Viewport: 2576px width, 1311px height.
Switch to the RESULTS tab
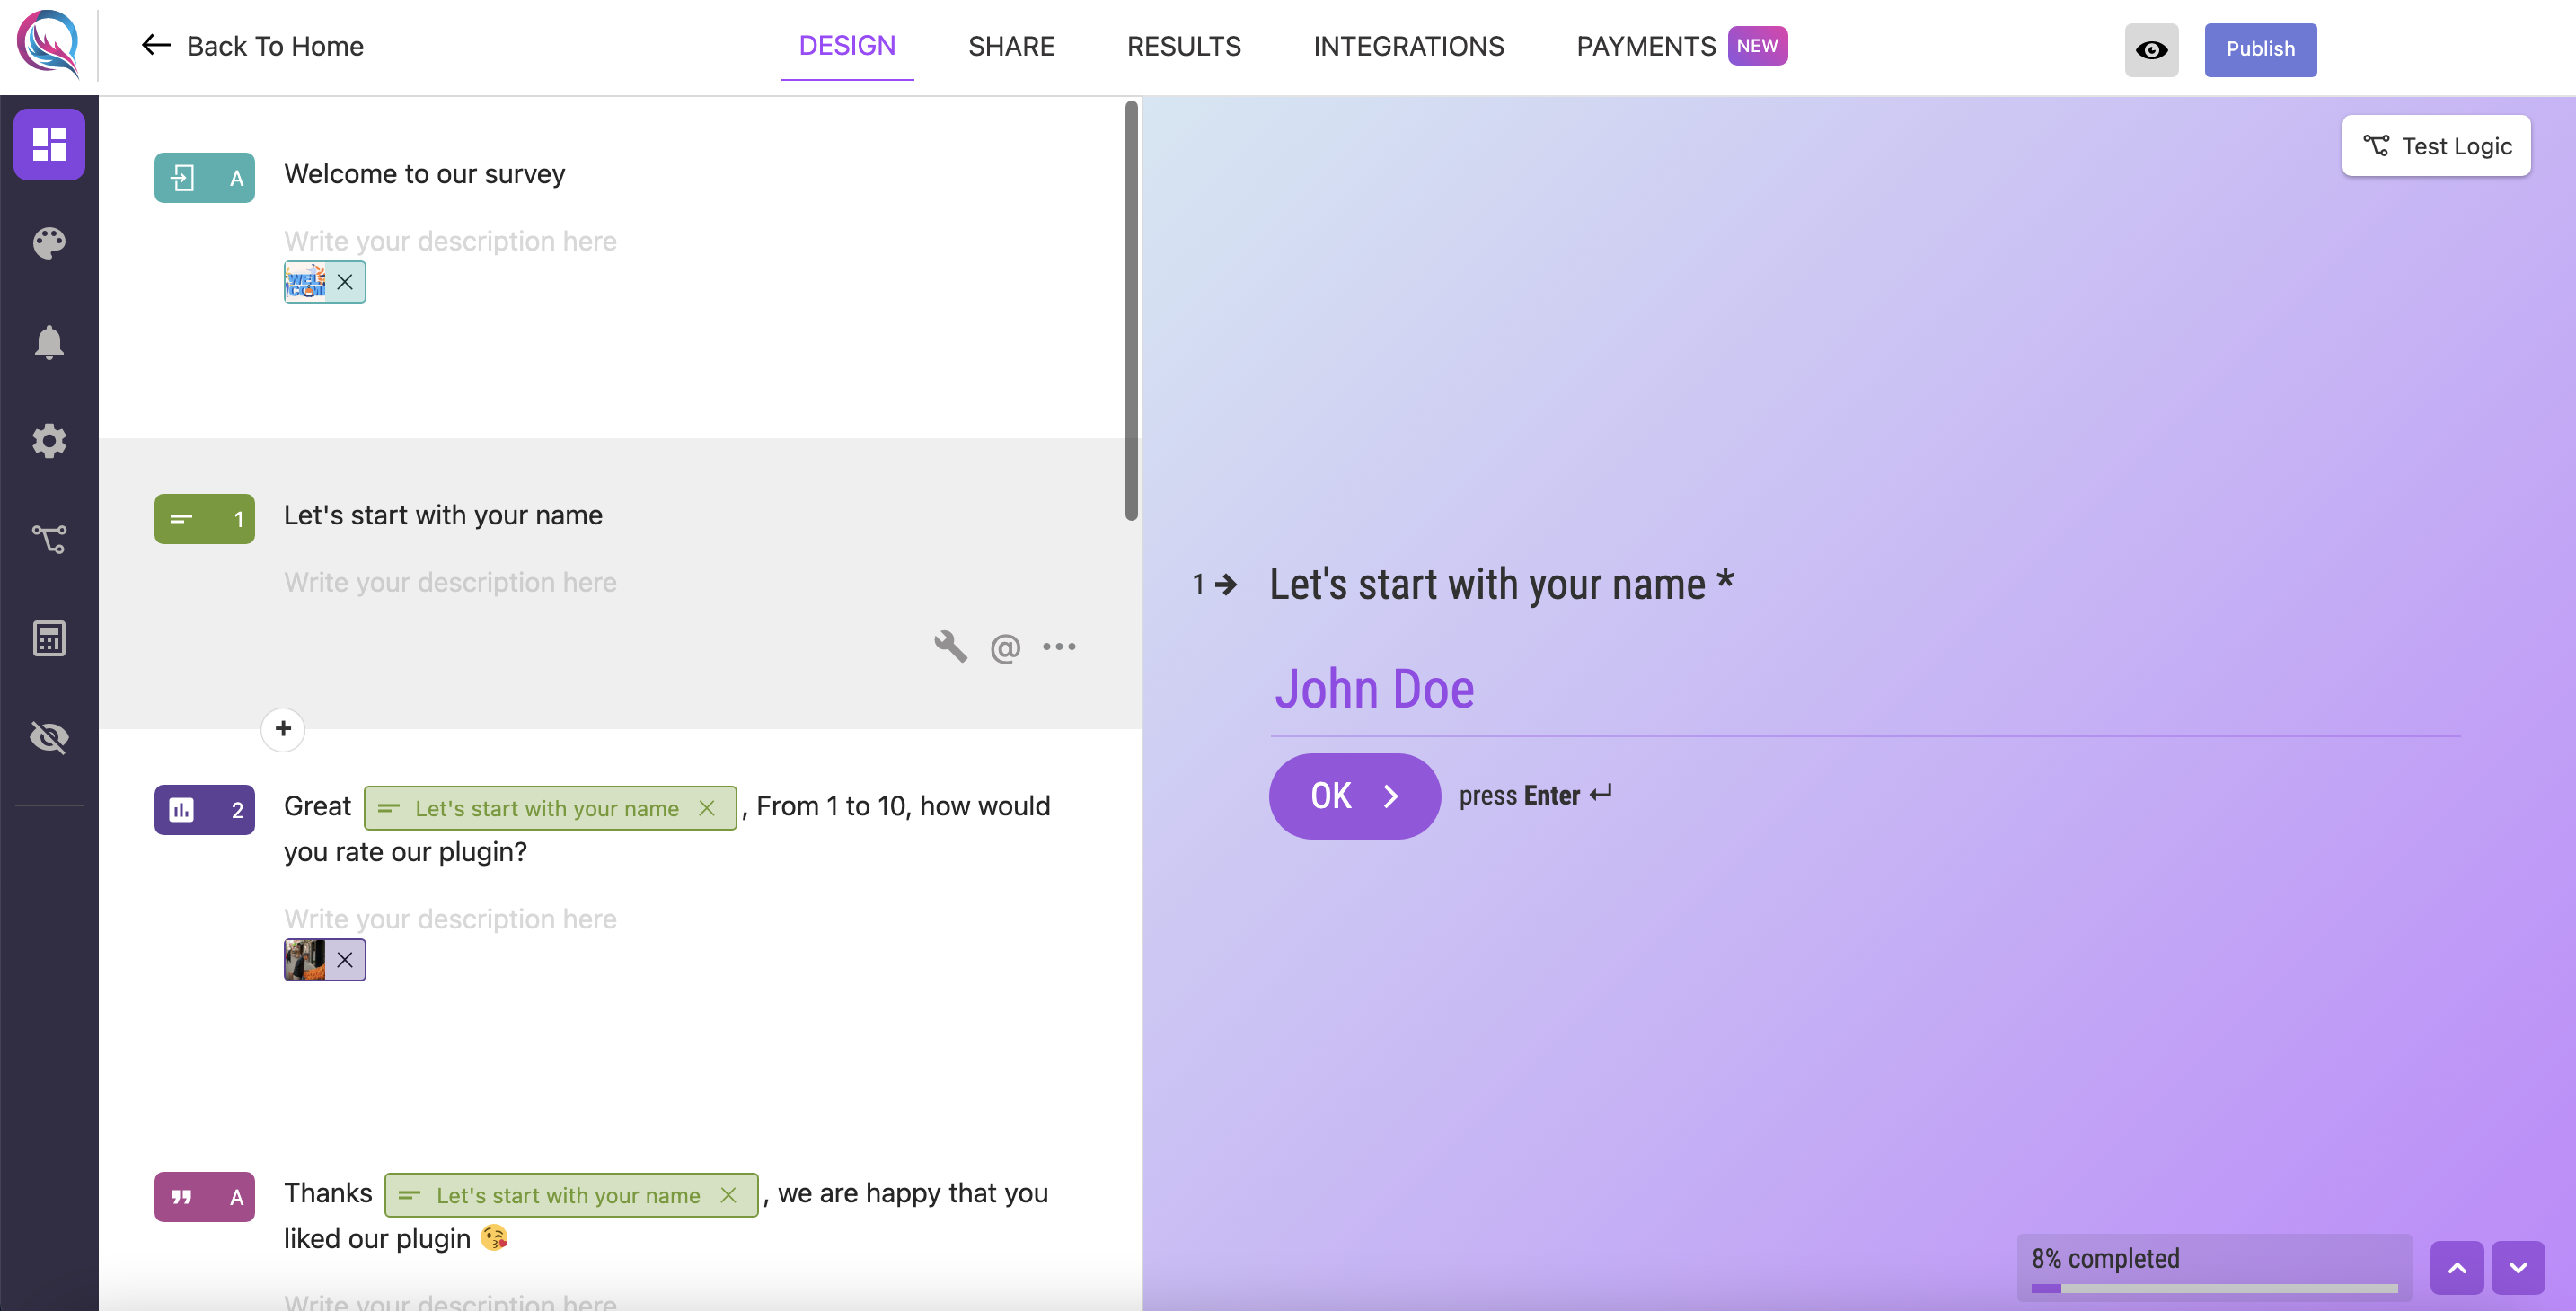click(1184, 47)
